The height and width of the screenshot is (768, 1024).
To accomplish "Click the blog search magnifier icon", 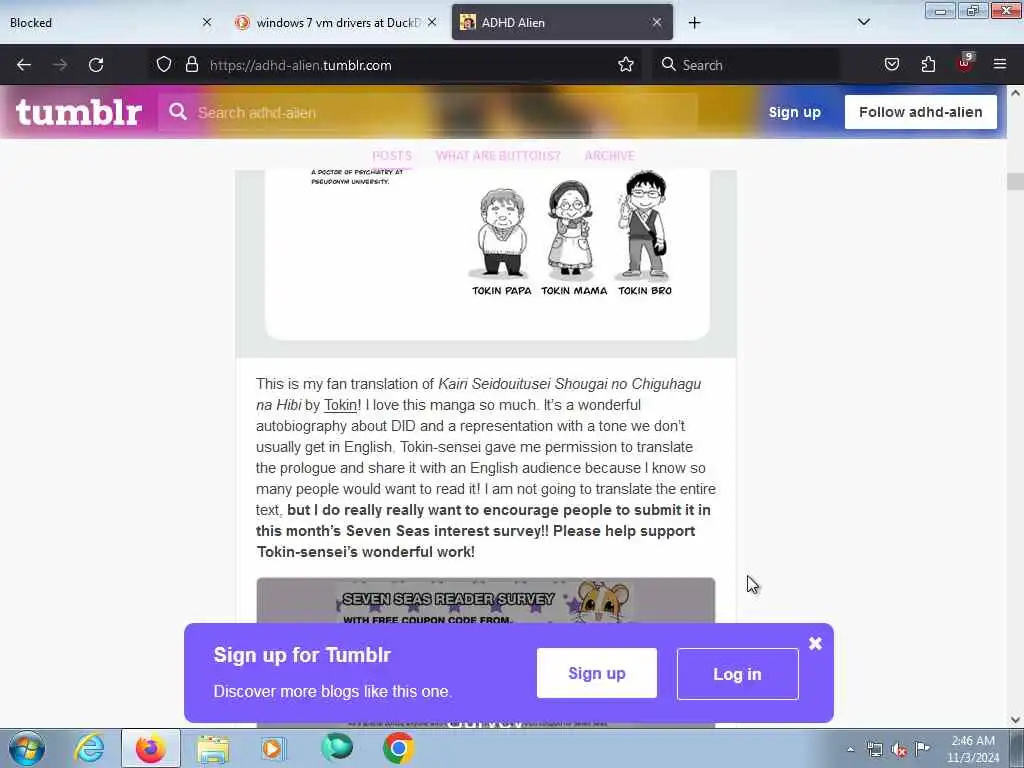I will tap(178, 112).
